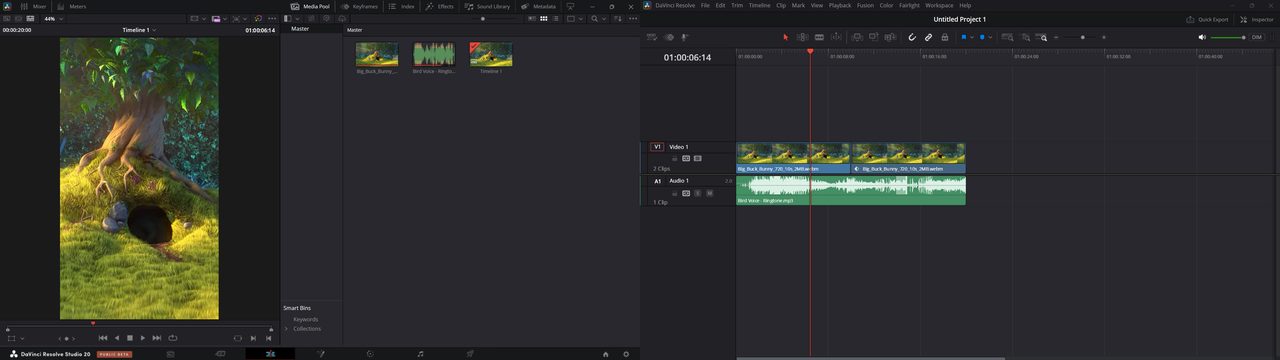The height and width of the screenshot is (360, 1280).
Task: Open viewer three-dot options menu
Action: point(273,19)
